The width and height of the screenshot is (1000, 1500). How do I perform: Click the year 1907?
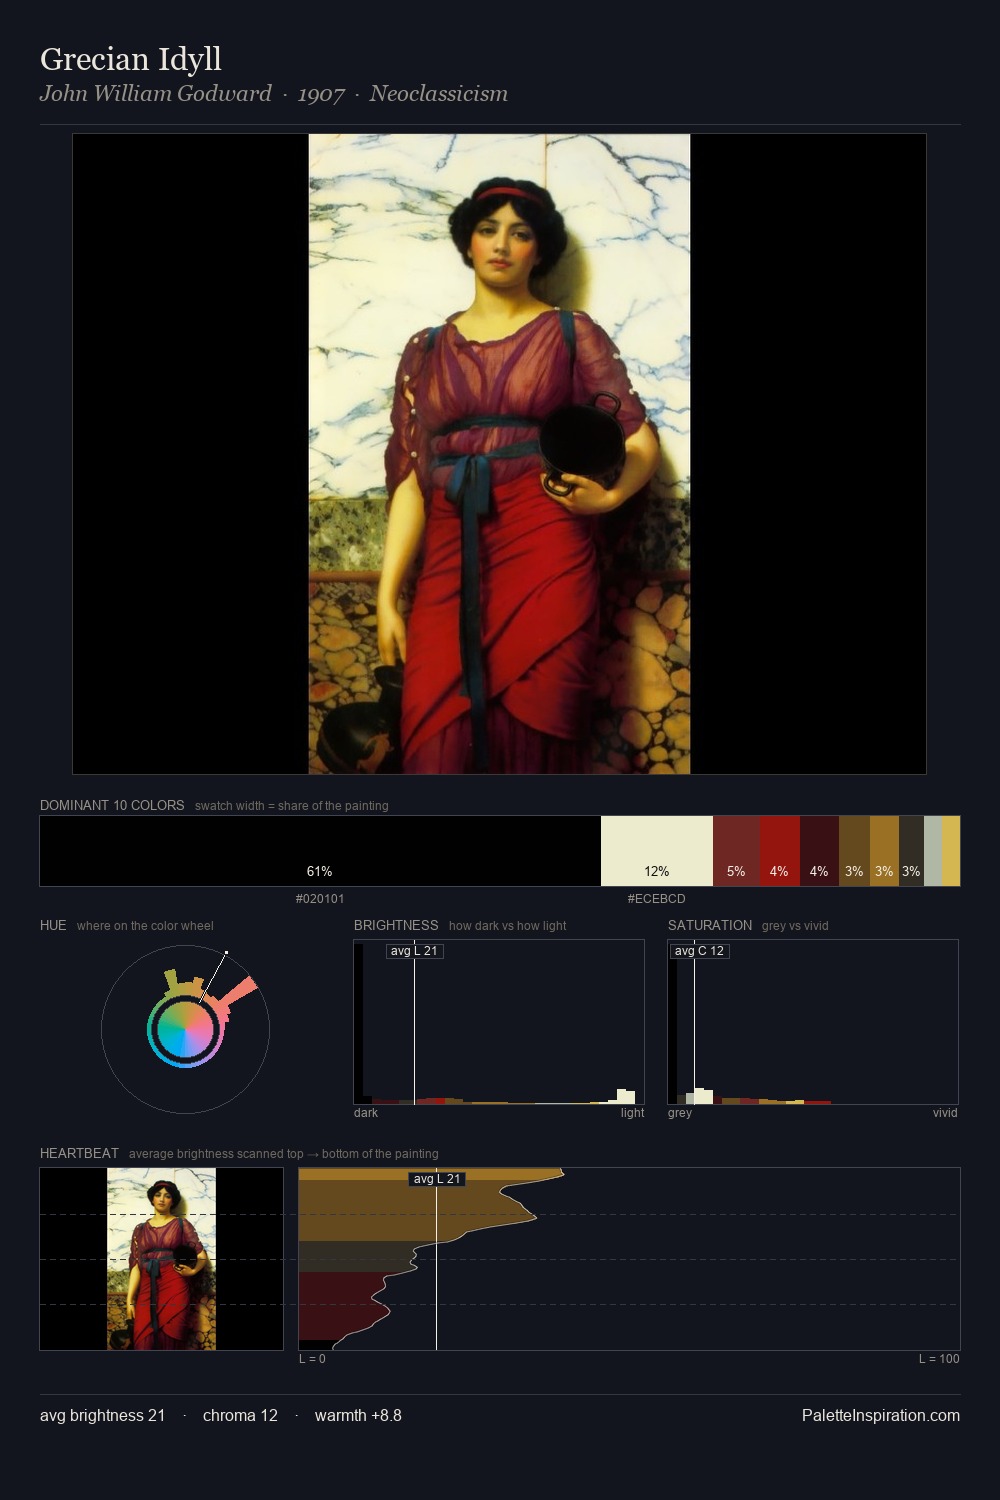pyautogui.click(x=321, y=94)
